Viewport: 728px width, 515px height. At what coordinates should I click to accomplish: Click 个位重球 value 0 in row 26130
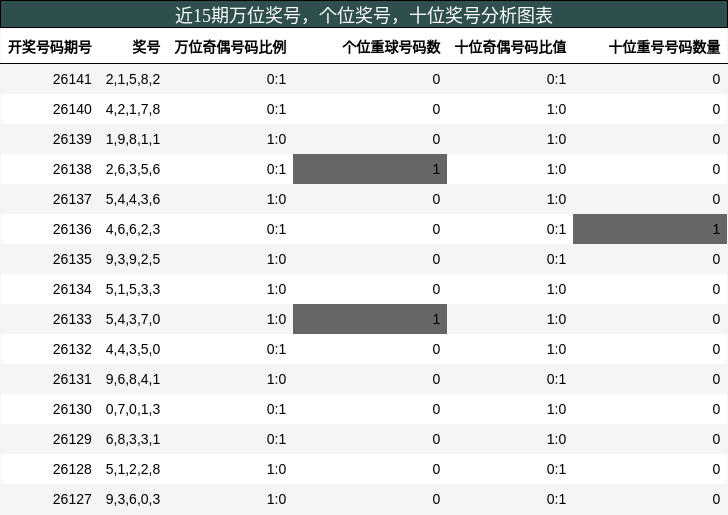click(x=436, y=410)
